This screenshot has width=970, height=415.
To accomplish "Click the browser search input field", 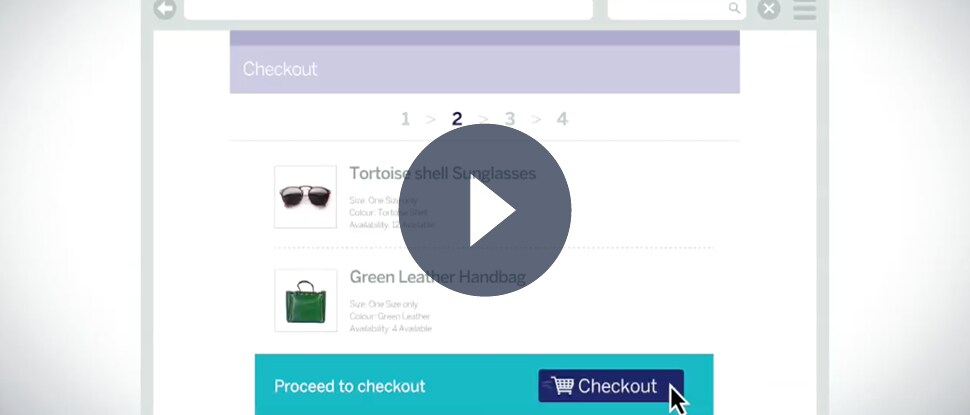I will 677,9.
